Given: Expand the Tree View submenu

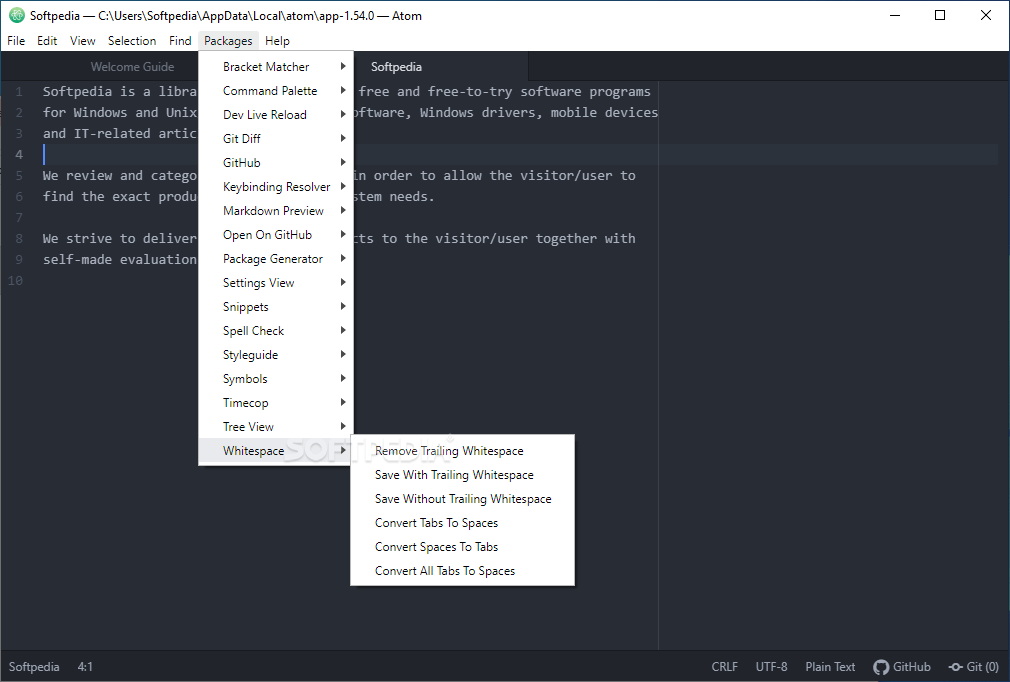Looking at the screenshot, I should 276,427.
